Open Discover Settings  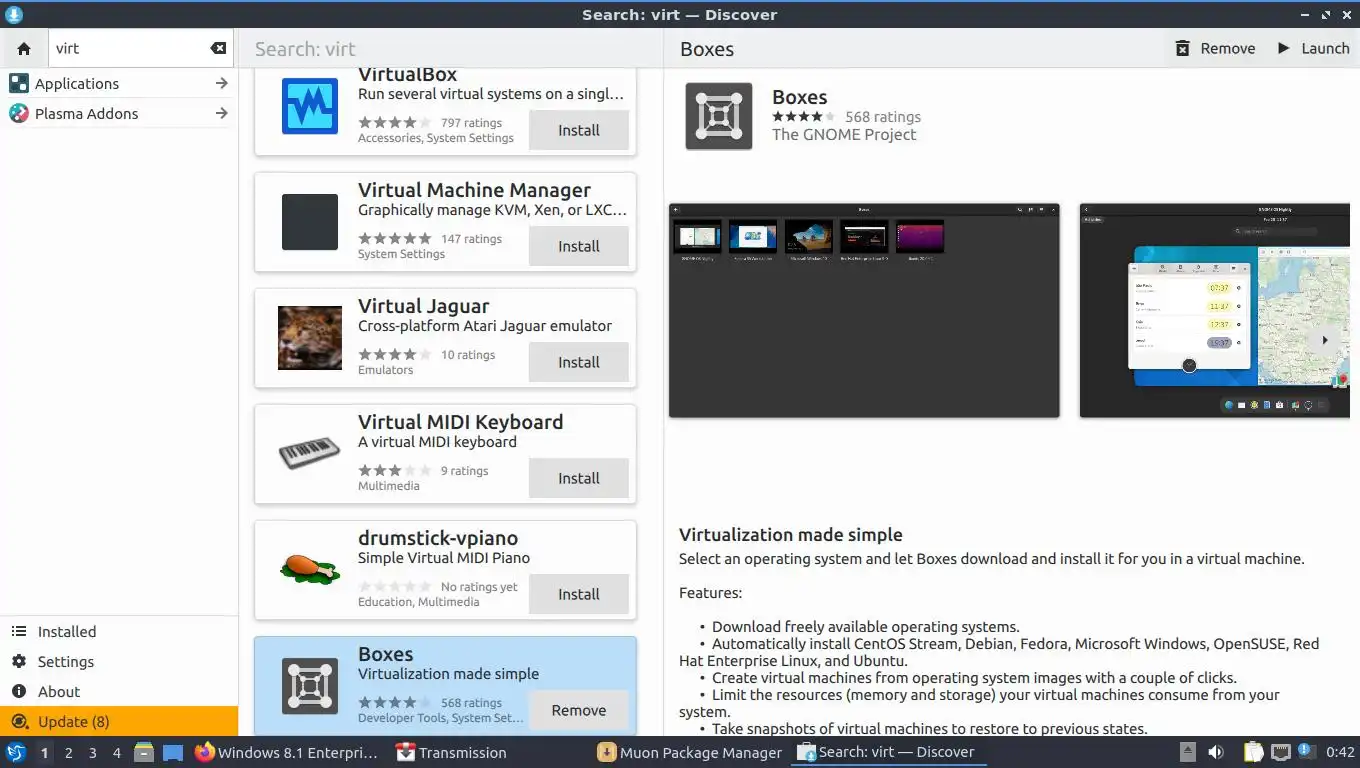[x=119, y=661]
